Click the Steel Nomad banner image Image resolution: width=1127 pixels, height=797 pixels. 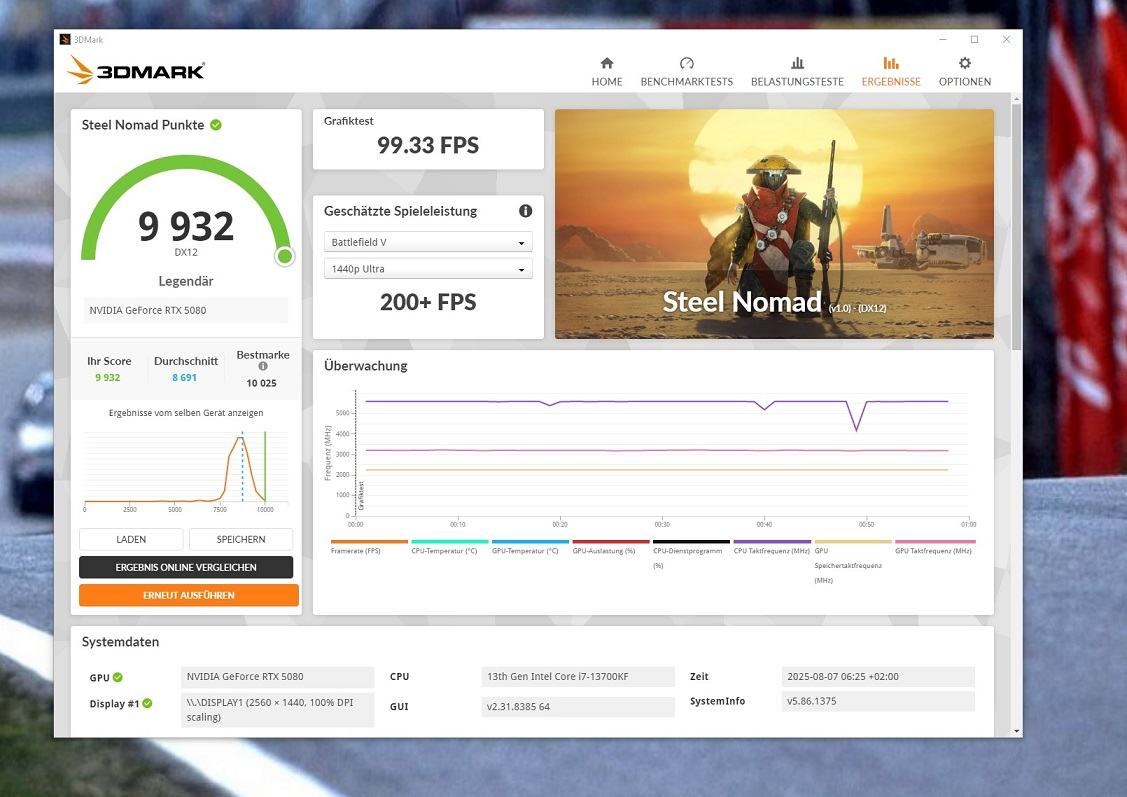pos(774,224)
